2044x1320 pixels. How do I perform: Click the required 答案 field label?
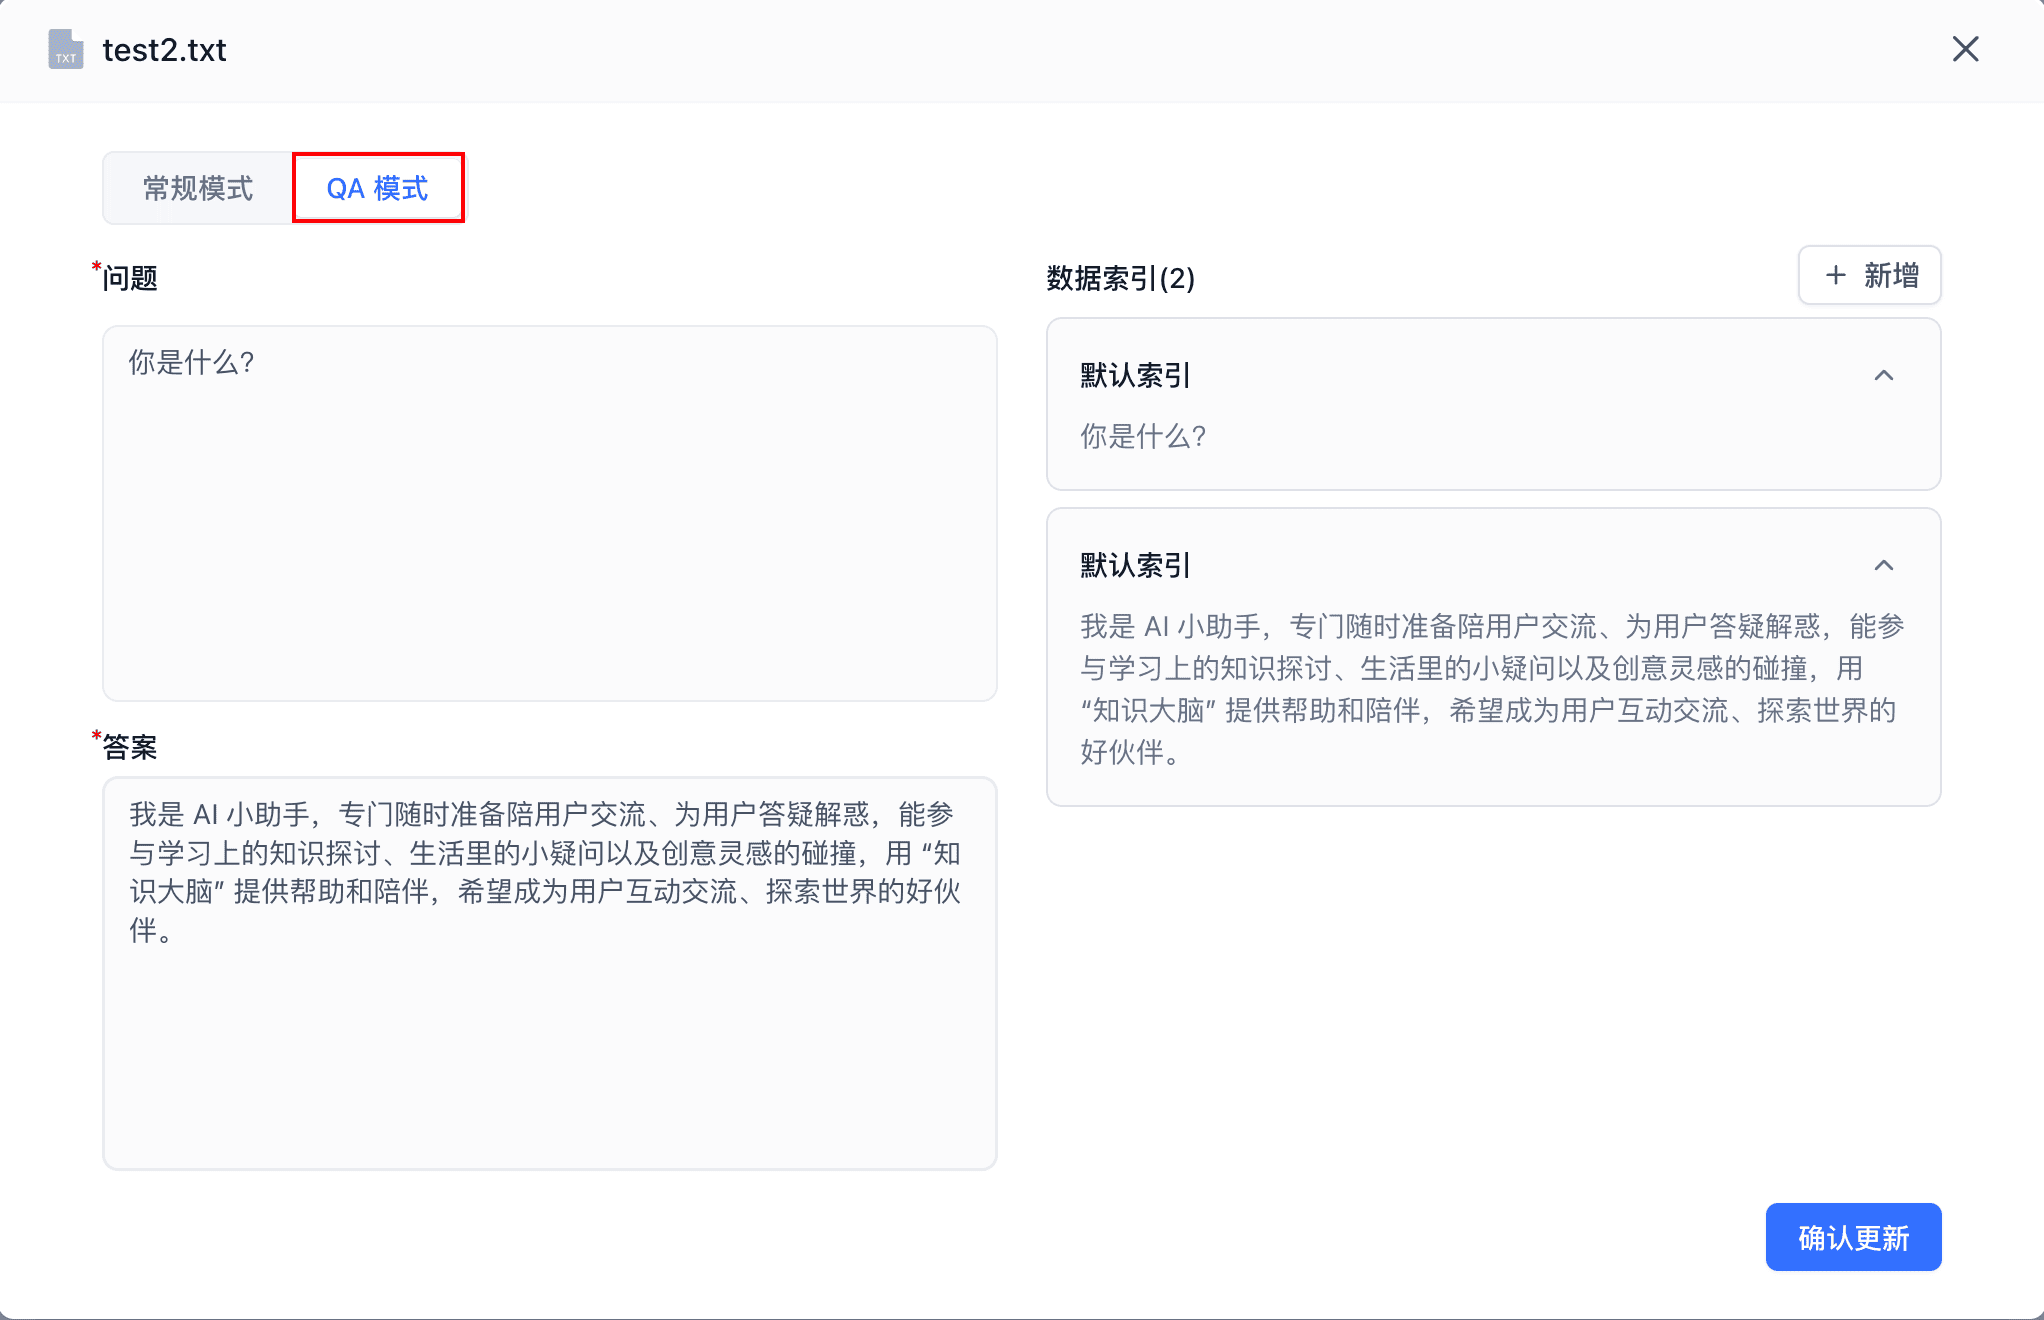coord(130,747)
